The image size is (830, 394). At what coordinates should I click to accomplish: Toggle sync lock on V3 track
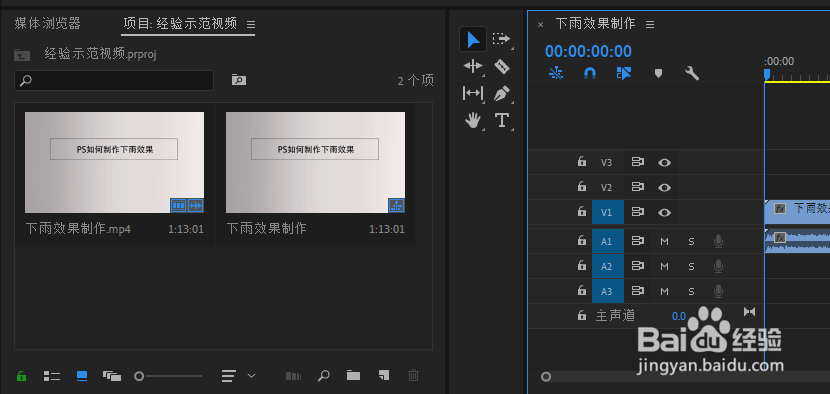637,162
